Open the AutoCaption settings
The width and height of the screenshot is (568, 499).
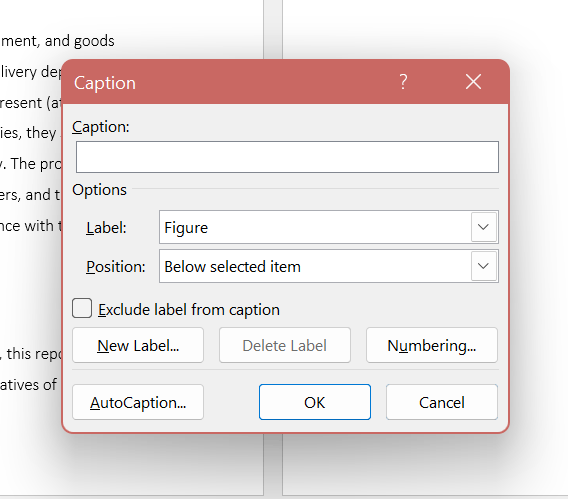click(138, 402)
